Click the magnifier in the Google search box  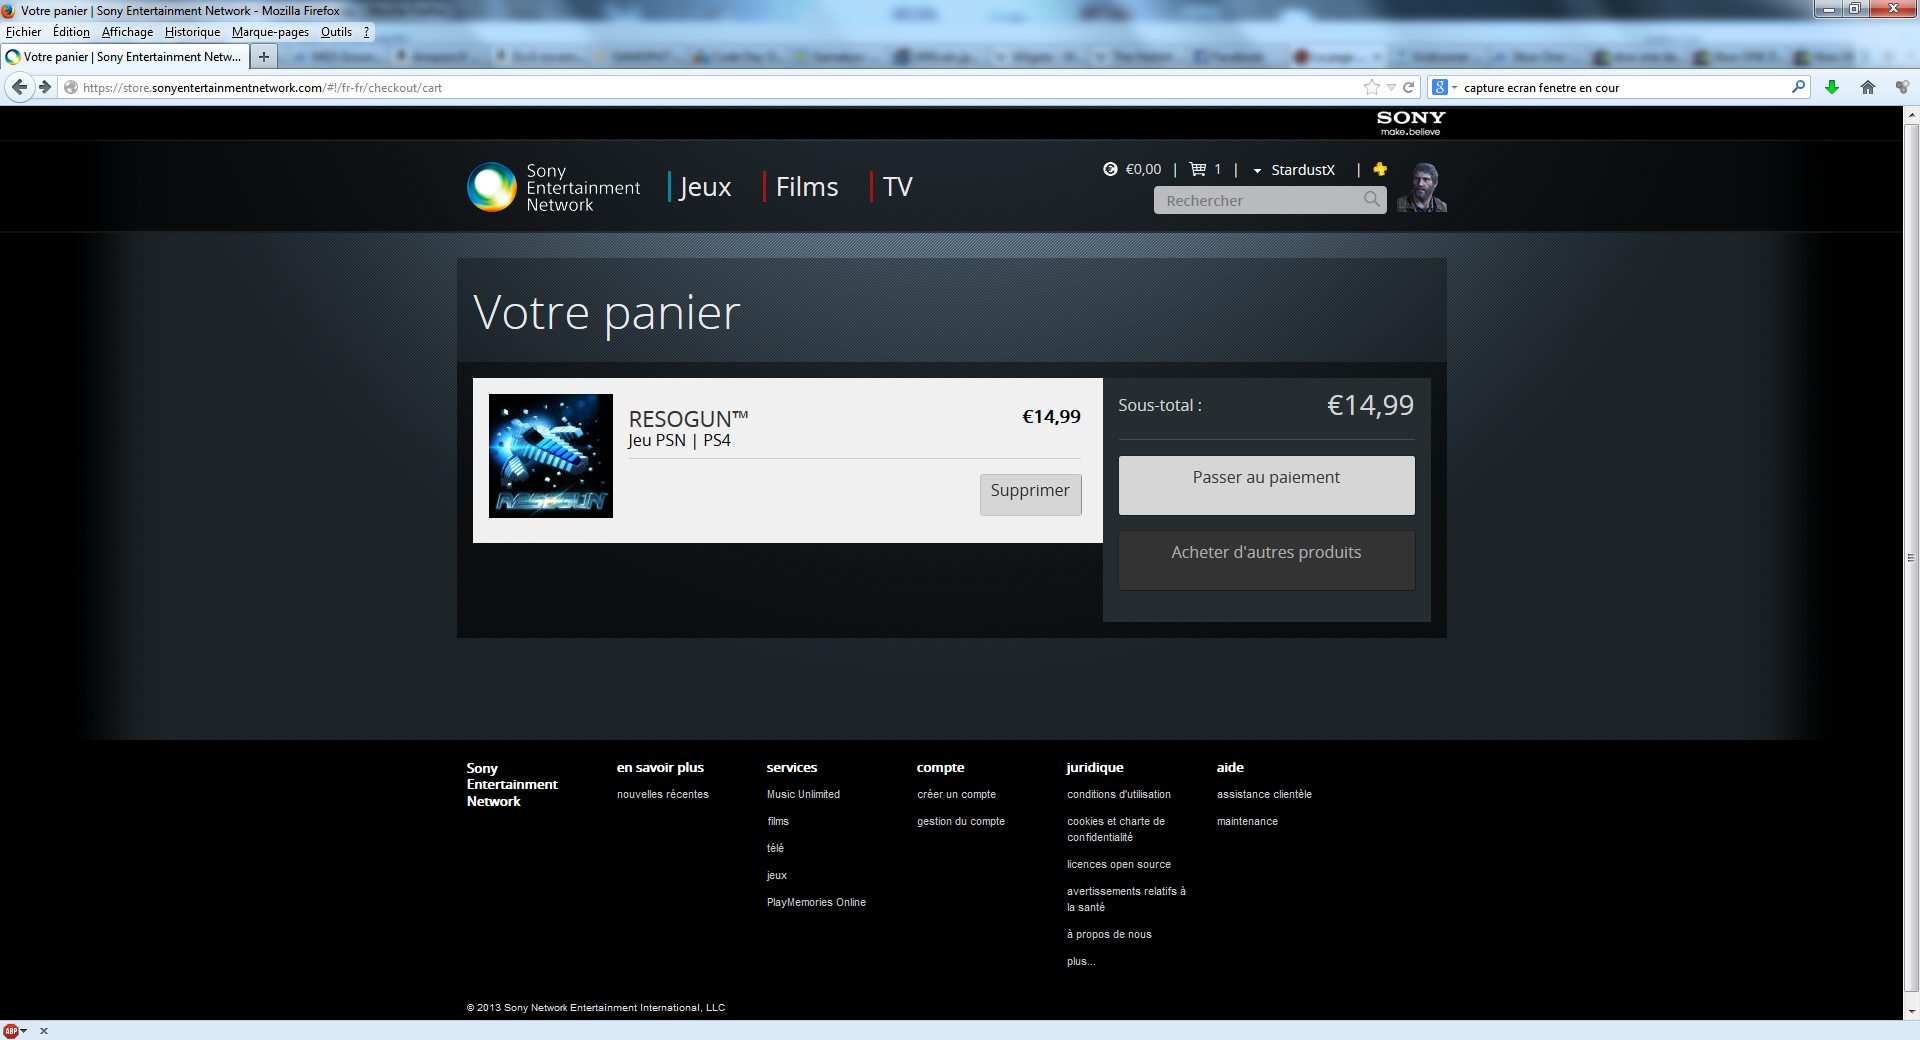pos(1798,87)
